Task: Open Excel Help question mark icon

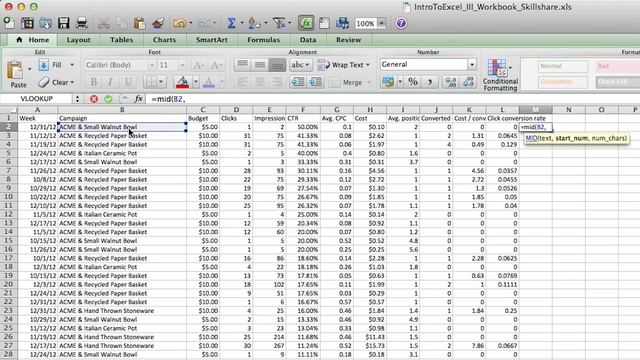Action: pyautogui.click(x=401, y=23)
